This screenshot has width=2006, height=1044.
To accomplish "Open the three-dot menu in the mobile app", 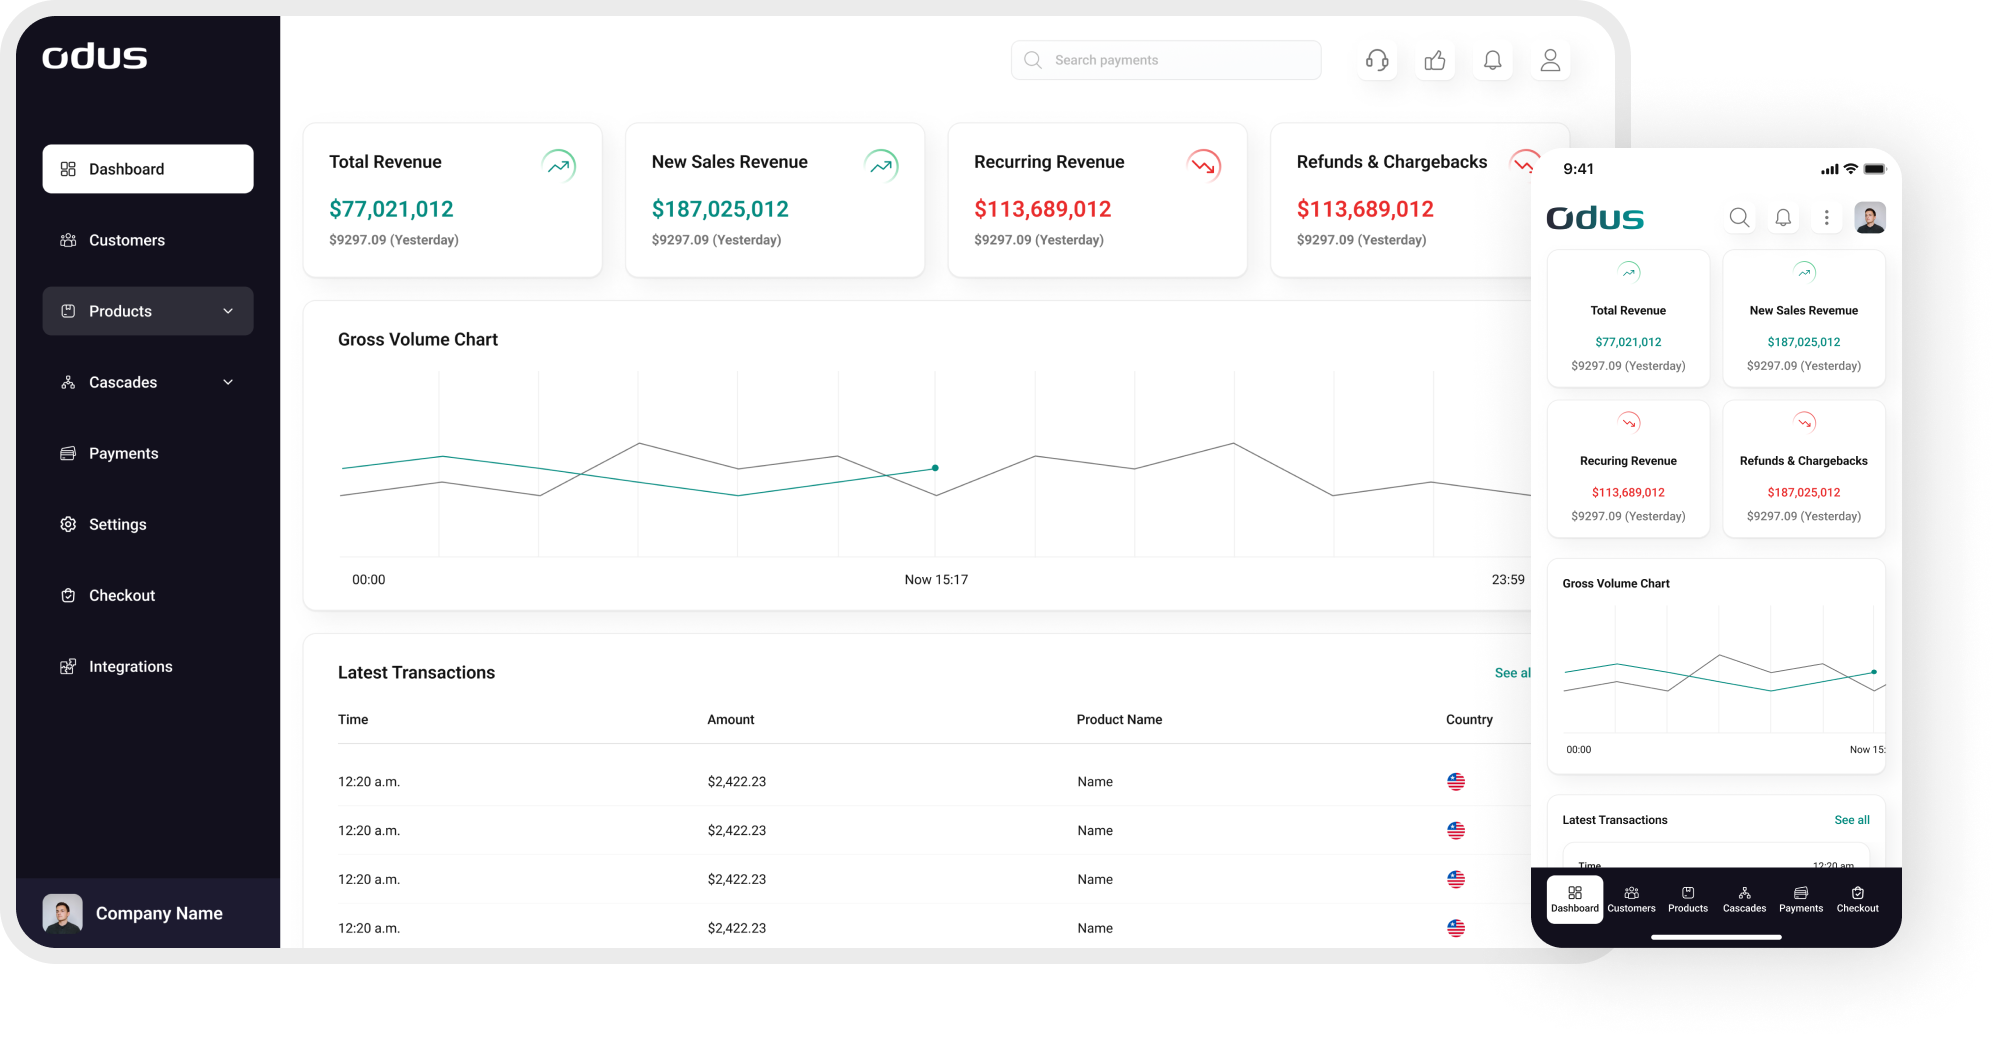I will 1826,217.
